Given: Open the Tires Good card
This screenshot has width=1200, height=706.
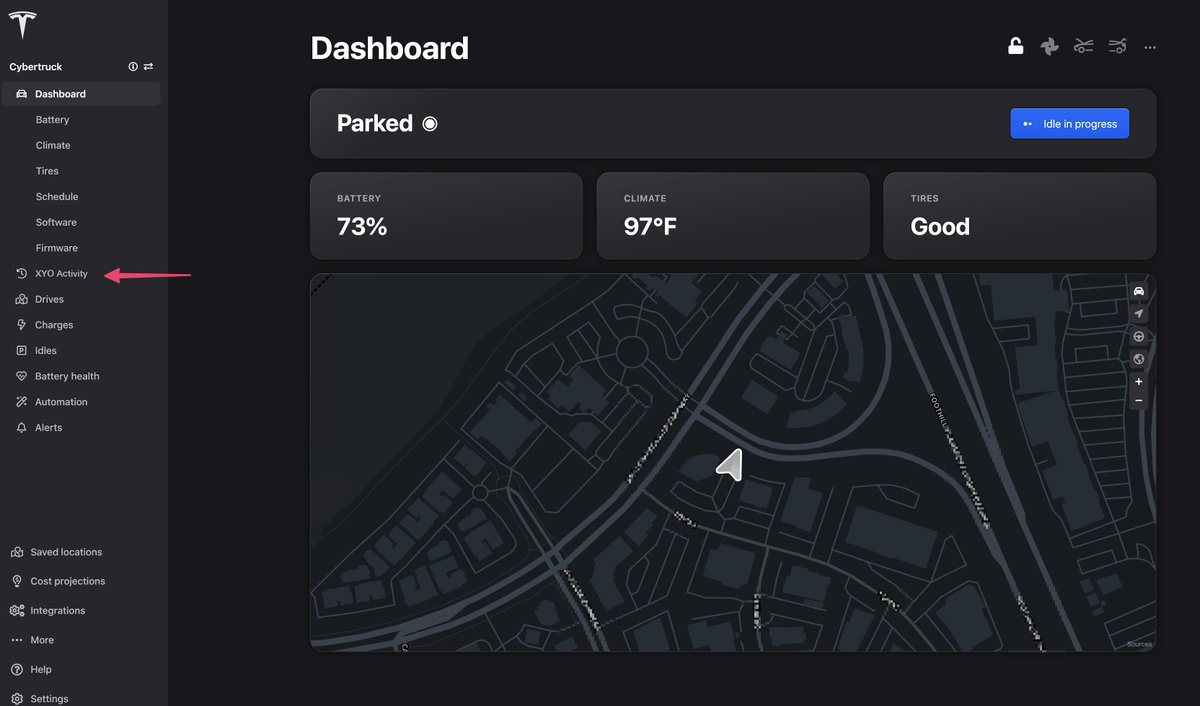Looking at the screenshot, I should [1019, 216].
